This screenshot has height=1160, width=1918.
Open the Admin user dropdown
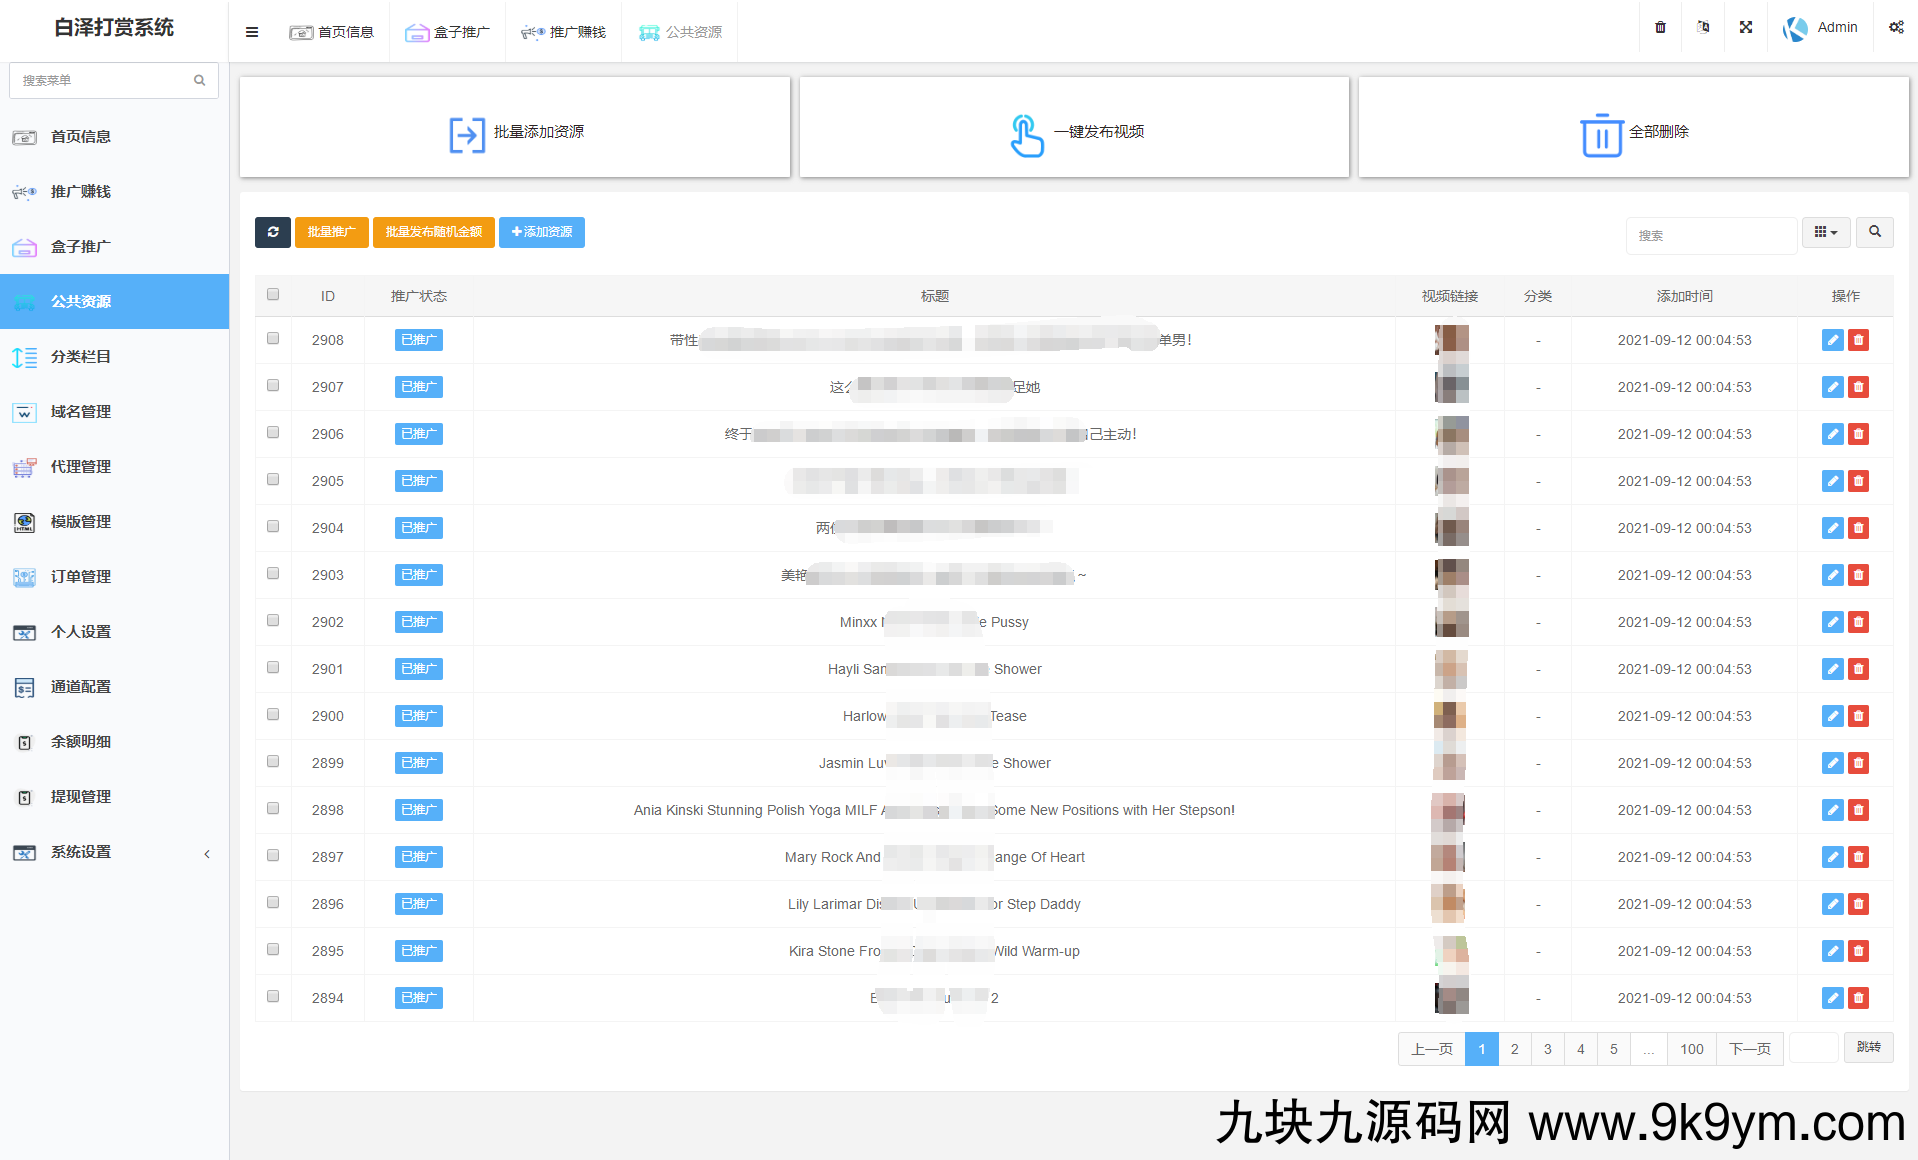click(1821, 28)
